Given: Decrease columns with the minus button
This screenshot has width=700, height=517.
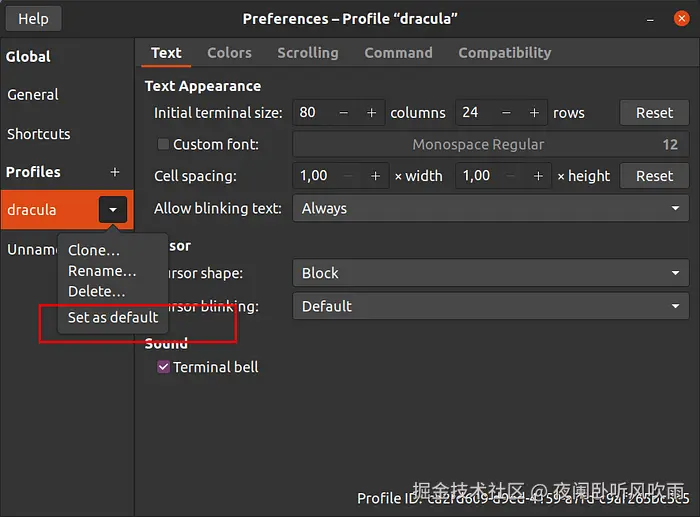Looking at the screenshot, I should pos(343,113).
